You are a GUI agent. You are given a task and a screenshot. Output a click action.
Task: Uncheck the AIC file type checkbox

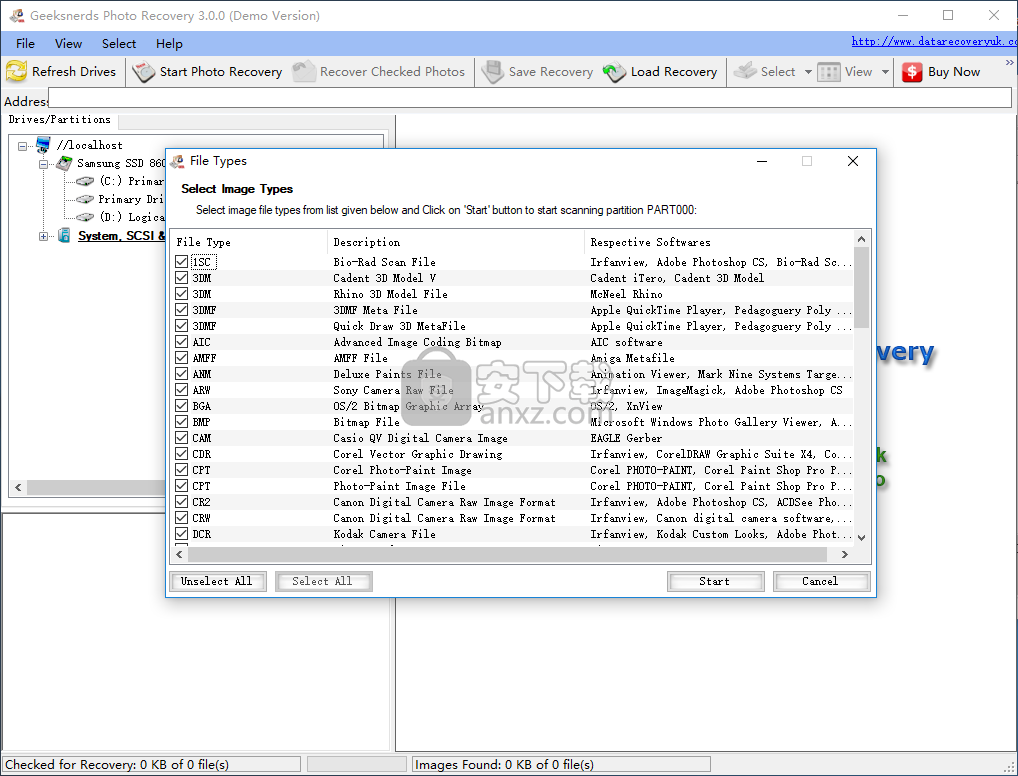[x=182, y=342]
